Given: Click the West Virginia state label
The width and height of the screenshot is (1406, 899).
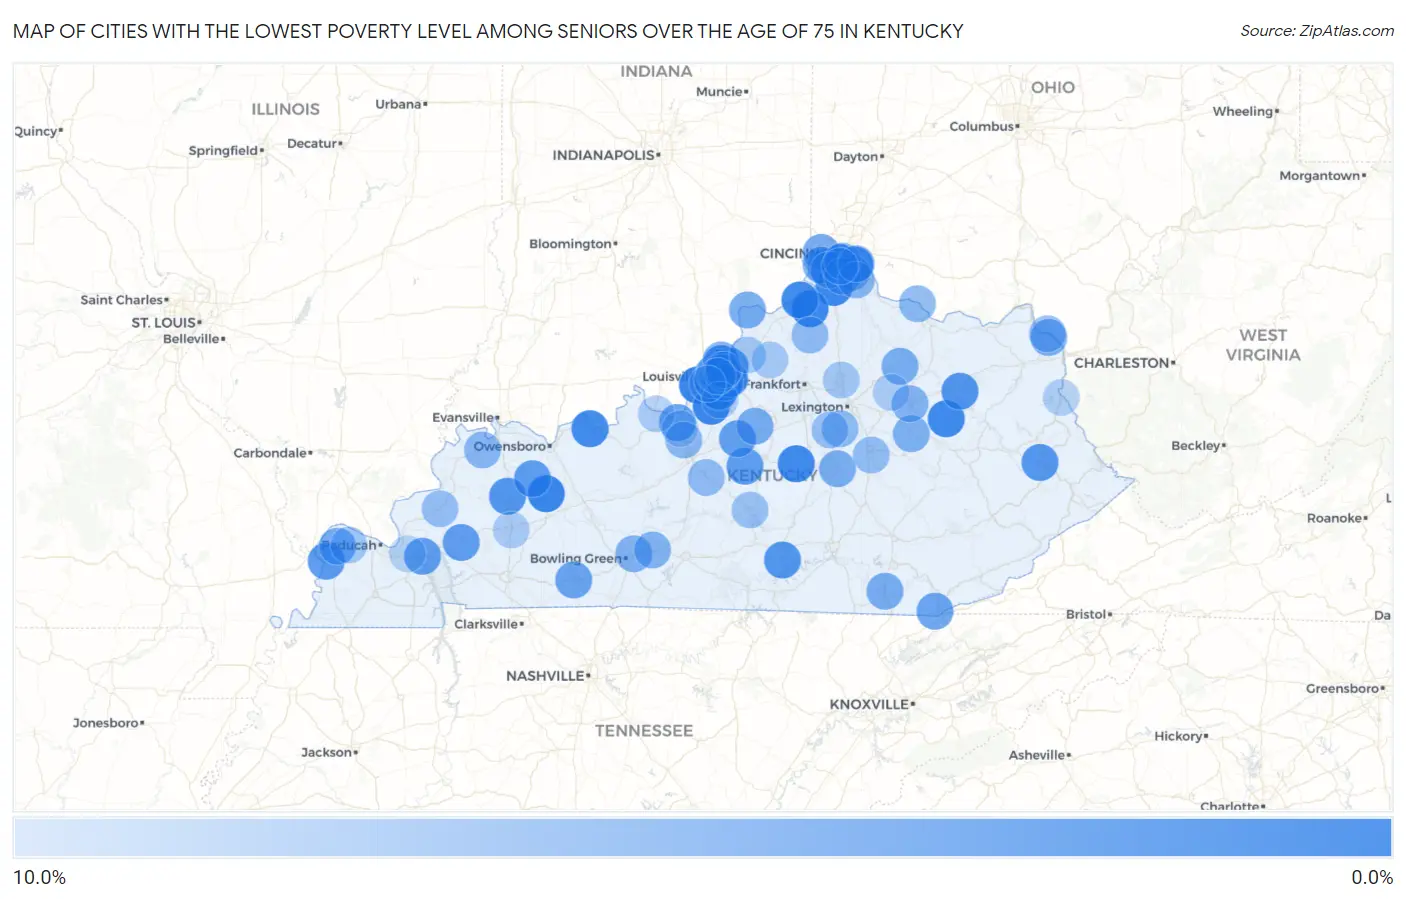Looking at the screenshot, I should pos(1263,345).
